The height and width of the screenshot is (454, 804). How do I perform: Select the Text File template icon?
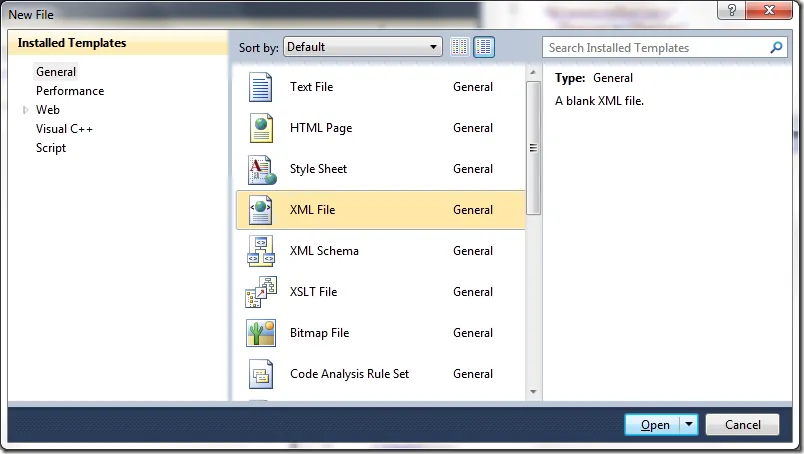(x=260, y=87)
